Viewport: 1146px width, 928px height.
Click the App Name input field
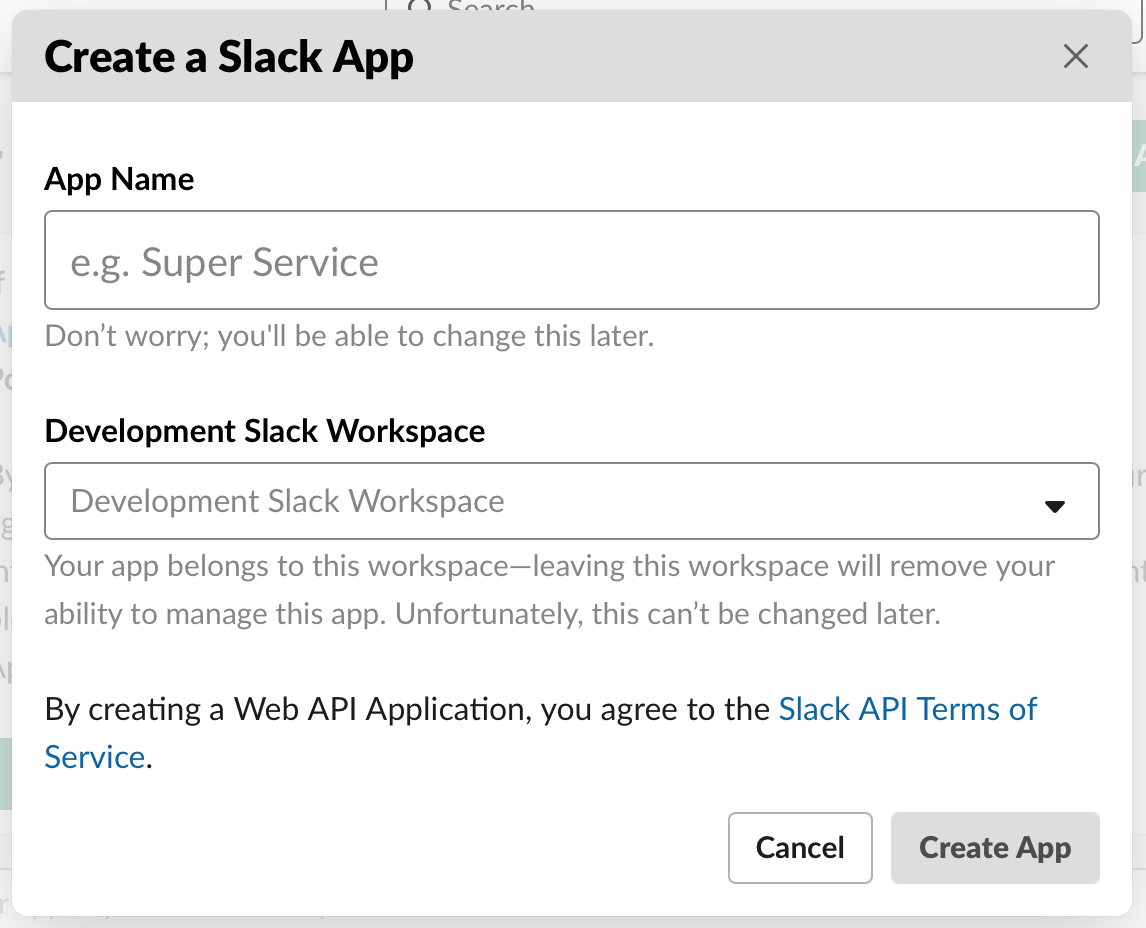click(572, 260)
